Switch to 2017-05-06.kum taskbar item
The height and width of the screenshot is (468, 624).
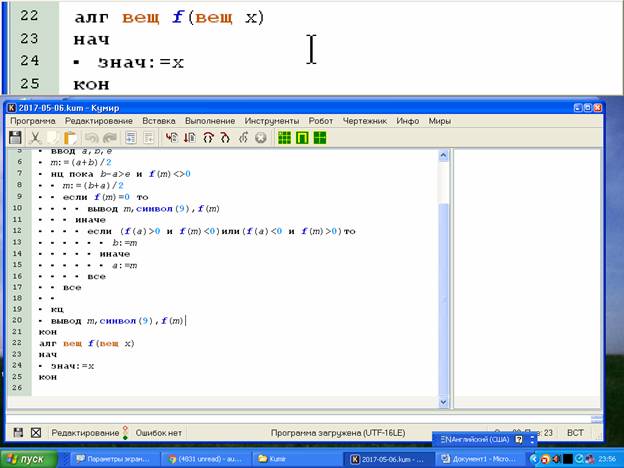click(388, 459)
